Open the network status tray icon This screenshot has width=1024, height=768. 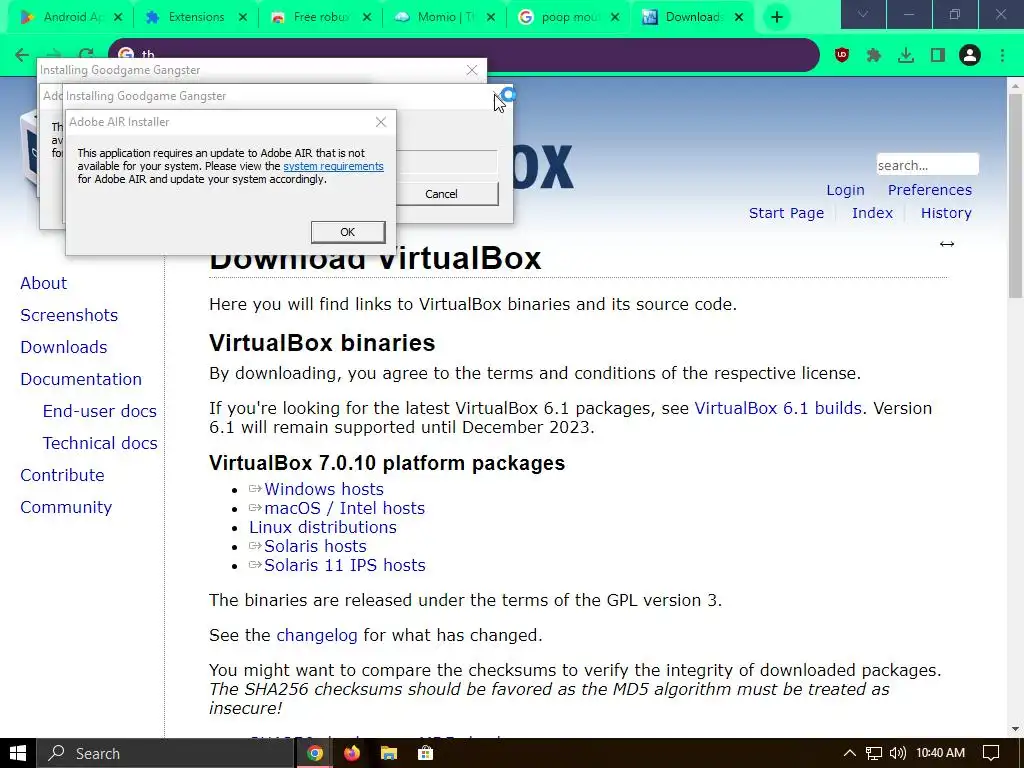point(873,753)
